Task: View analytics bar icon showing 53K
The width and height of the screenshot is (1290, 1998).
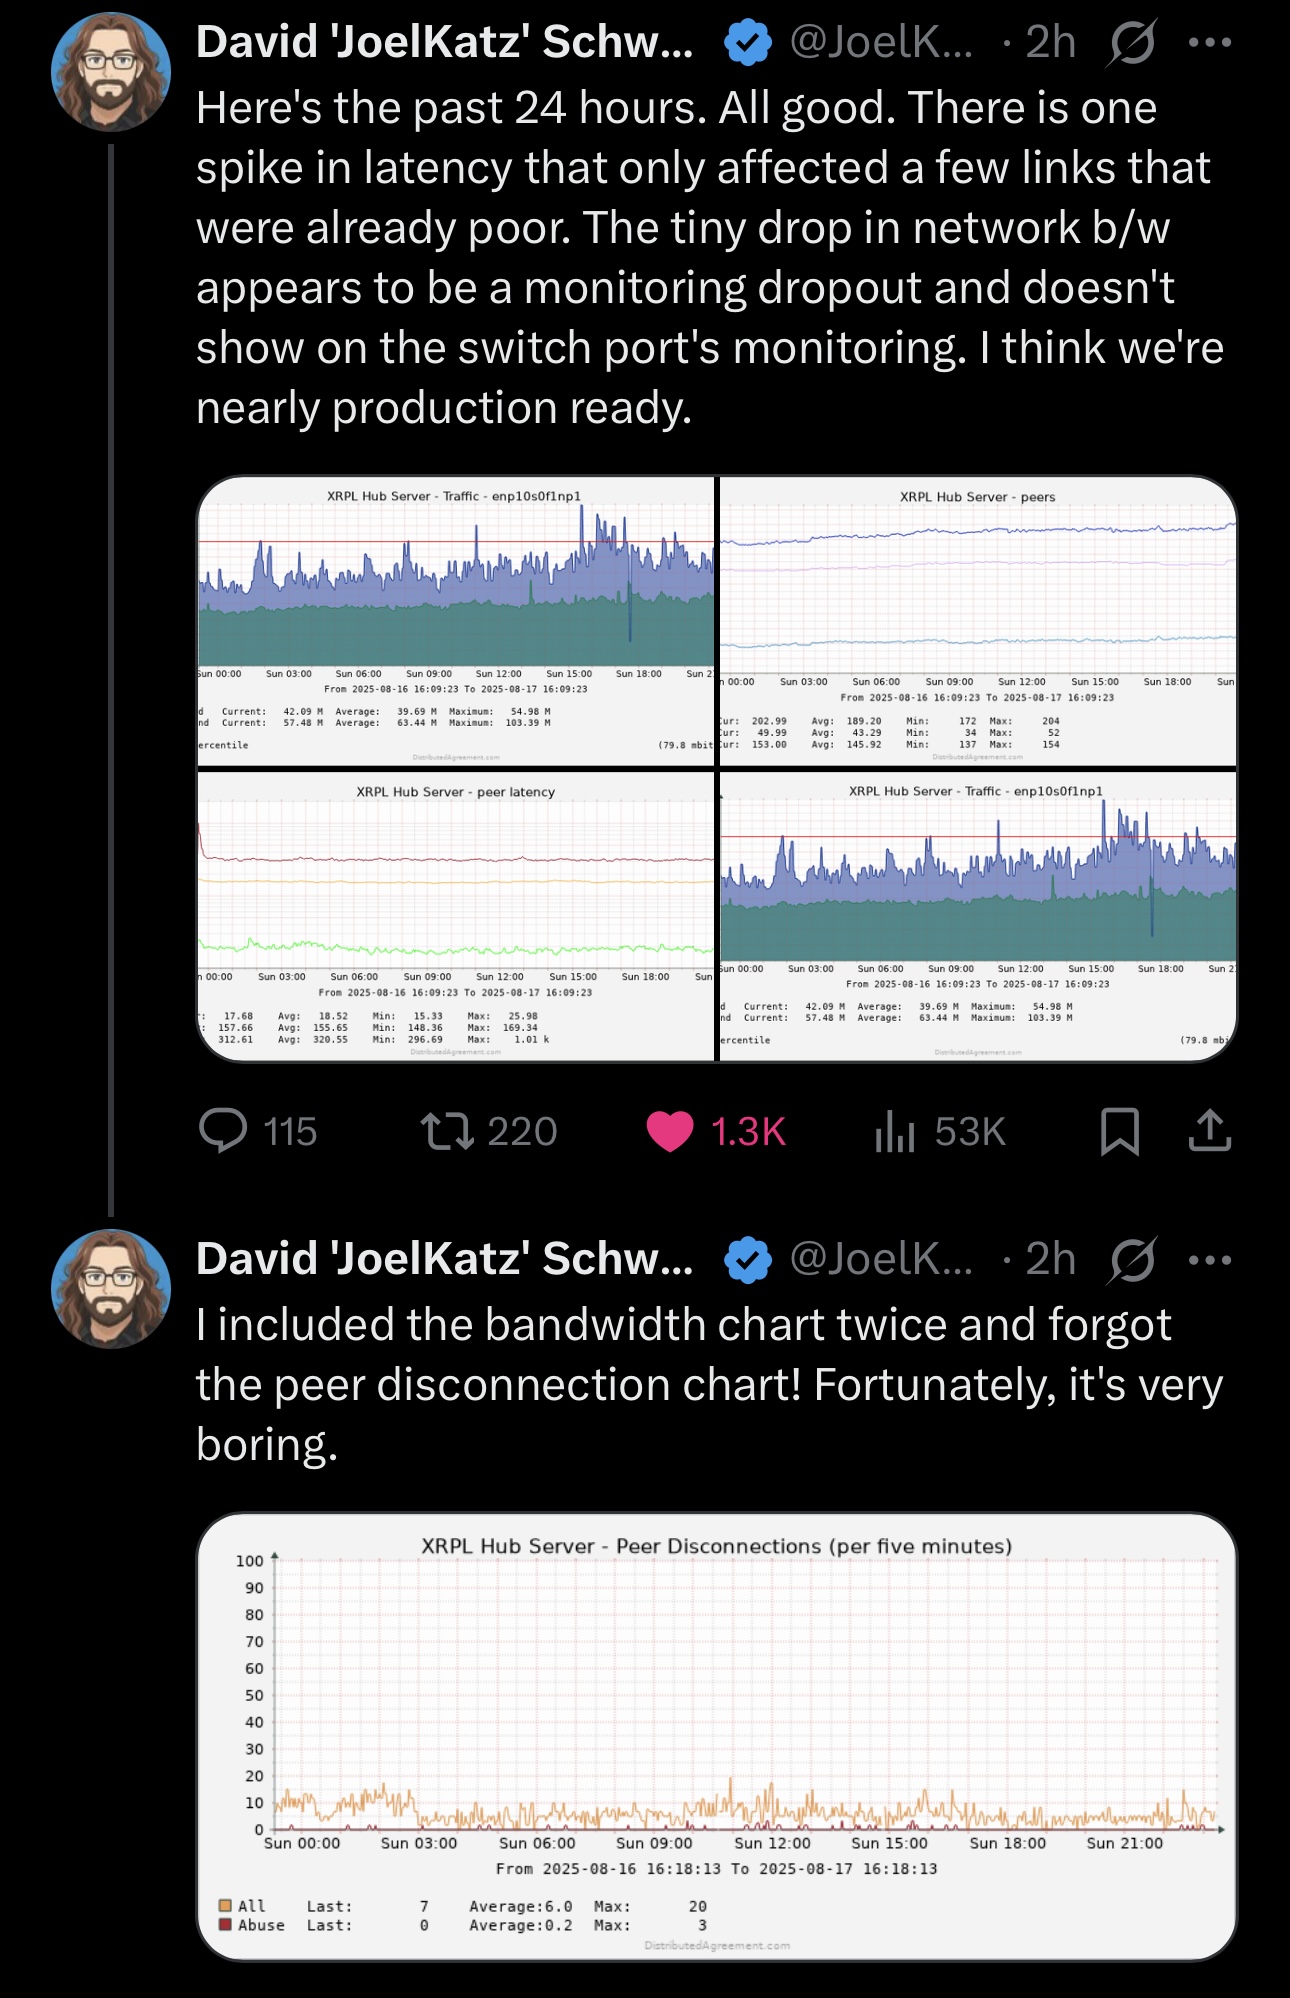Action: tap(895, 1132)
